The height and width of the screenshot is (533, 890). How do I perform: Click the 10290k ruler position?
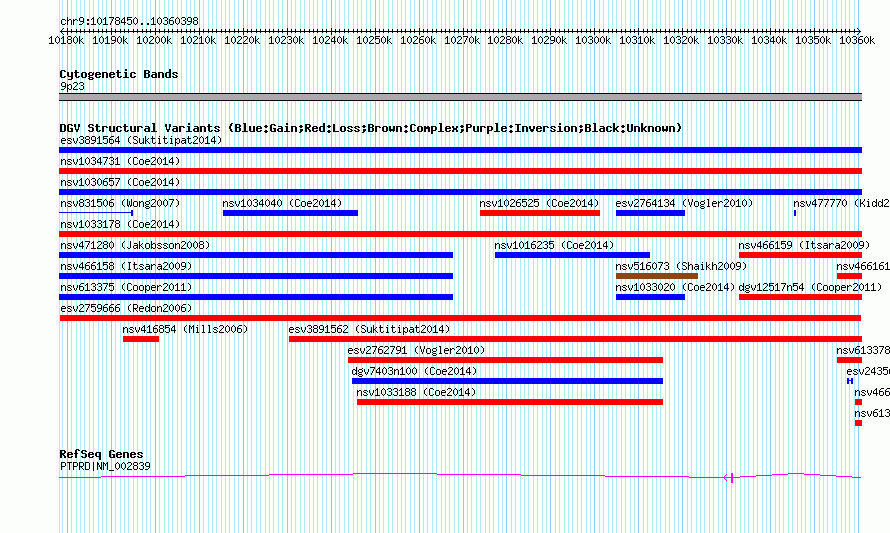(549, 40)
